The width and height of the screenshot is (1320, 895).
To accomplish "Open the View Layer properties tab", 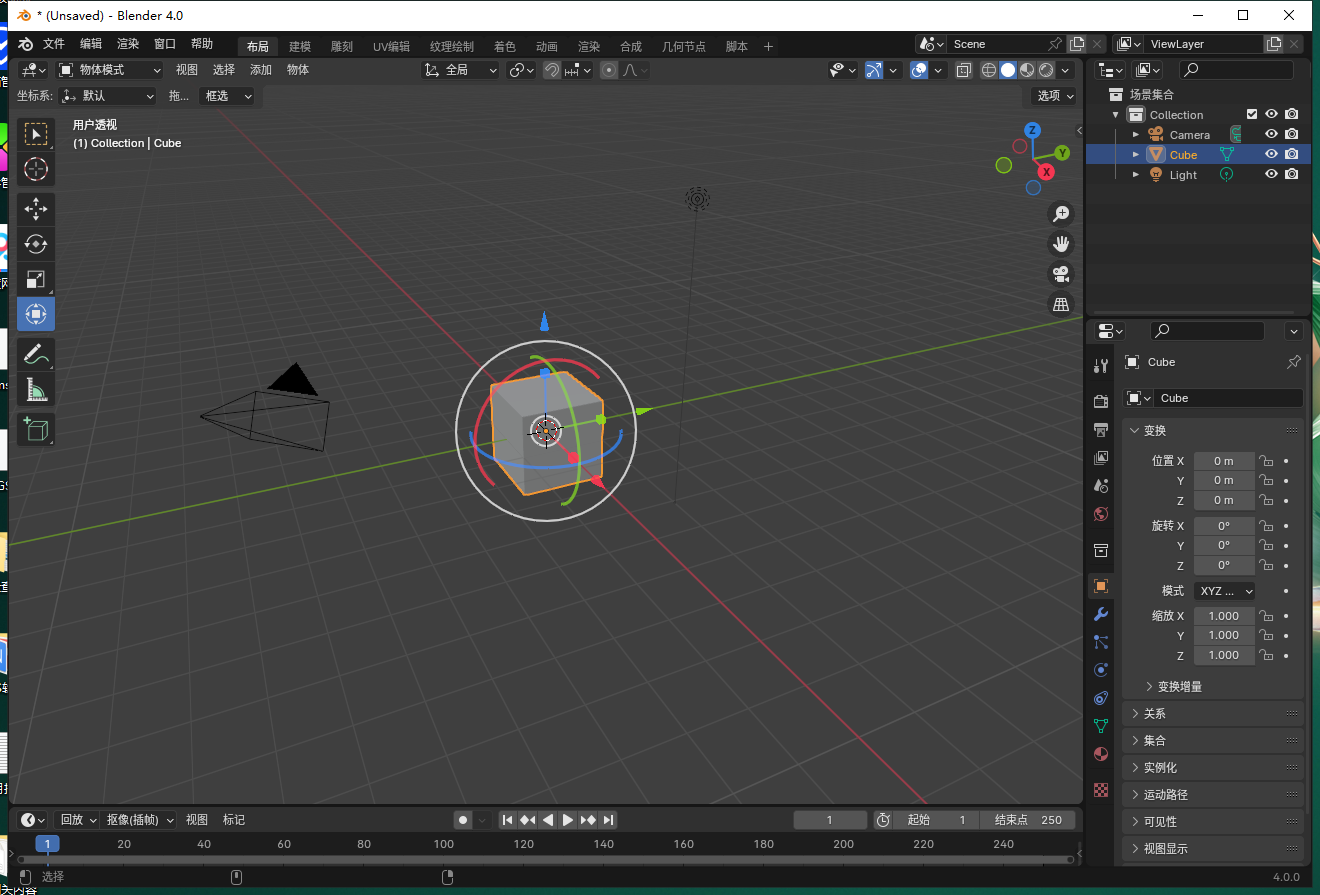I will (x=1101, y=457).
